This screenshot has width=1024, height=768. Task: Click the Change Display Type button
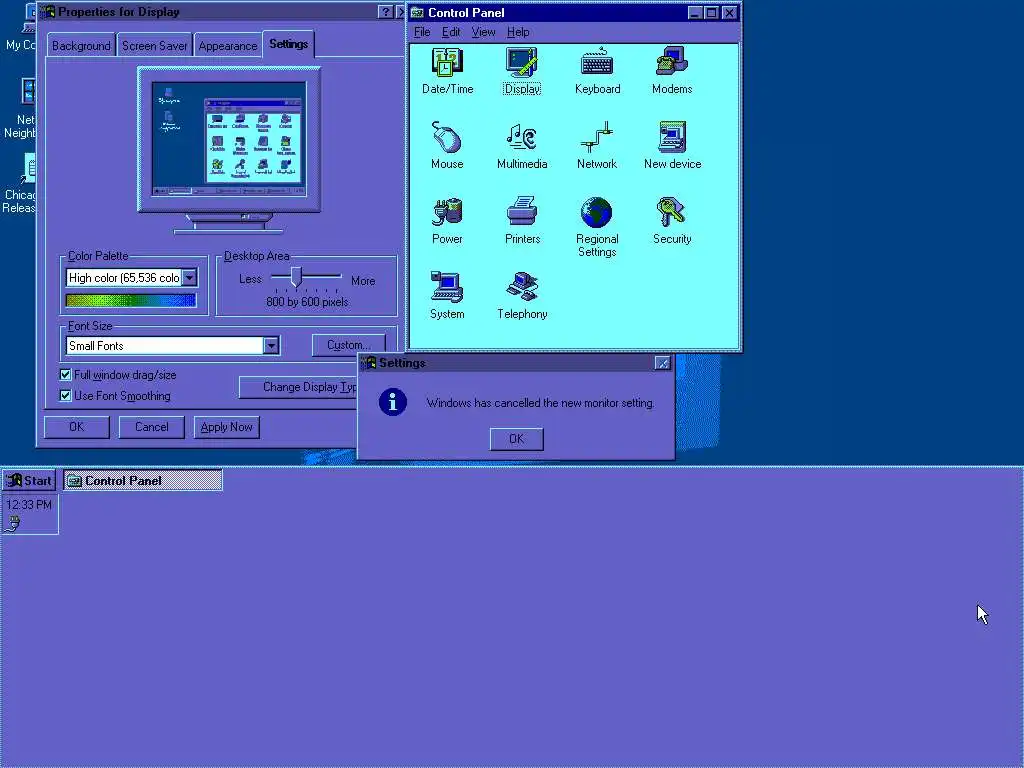pos(299,387)
